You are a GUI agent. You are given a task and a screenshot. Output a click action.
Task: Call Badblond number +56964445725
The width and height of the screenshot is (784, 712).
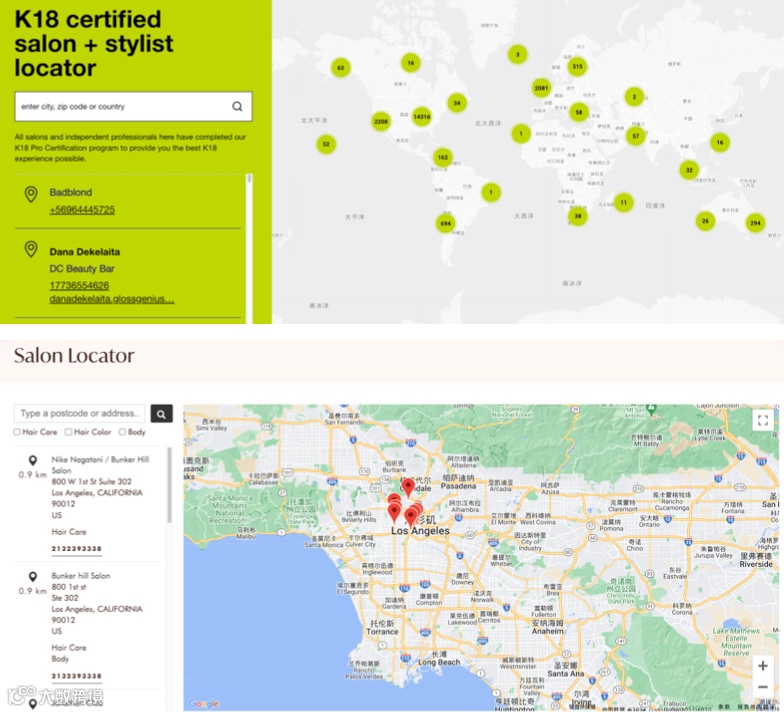(82, 210)
